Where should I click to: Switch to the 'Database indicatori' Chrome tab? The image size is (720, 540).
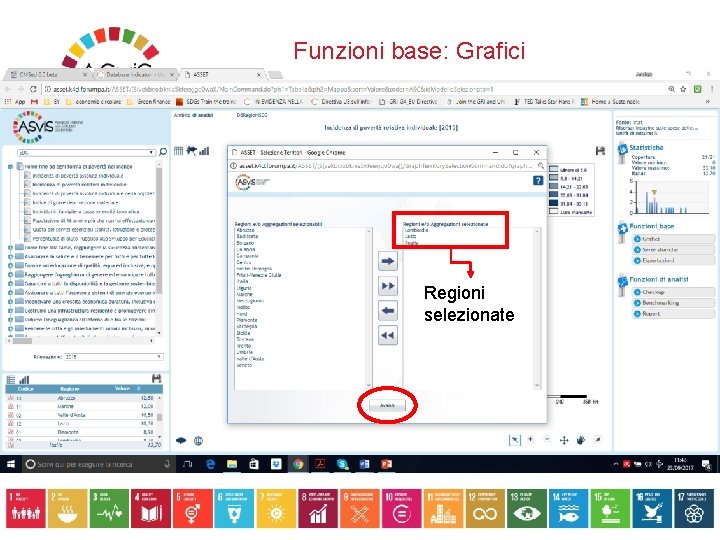pyautogui.click(x=135, y=74)
